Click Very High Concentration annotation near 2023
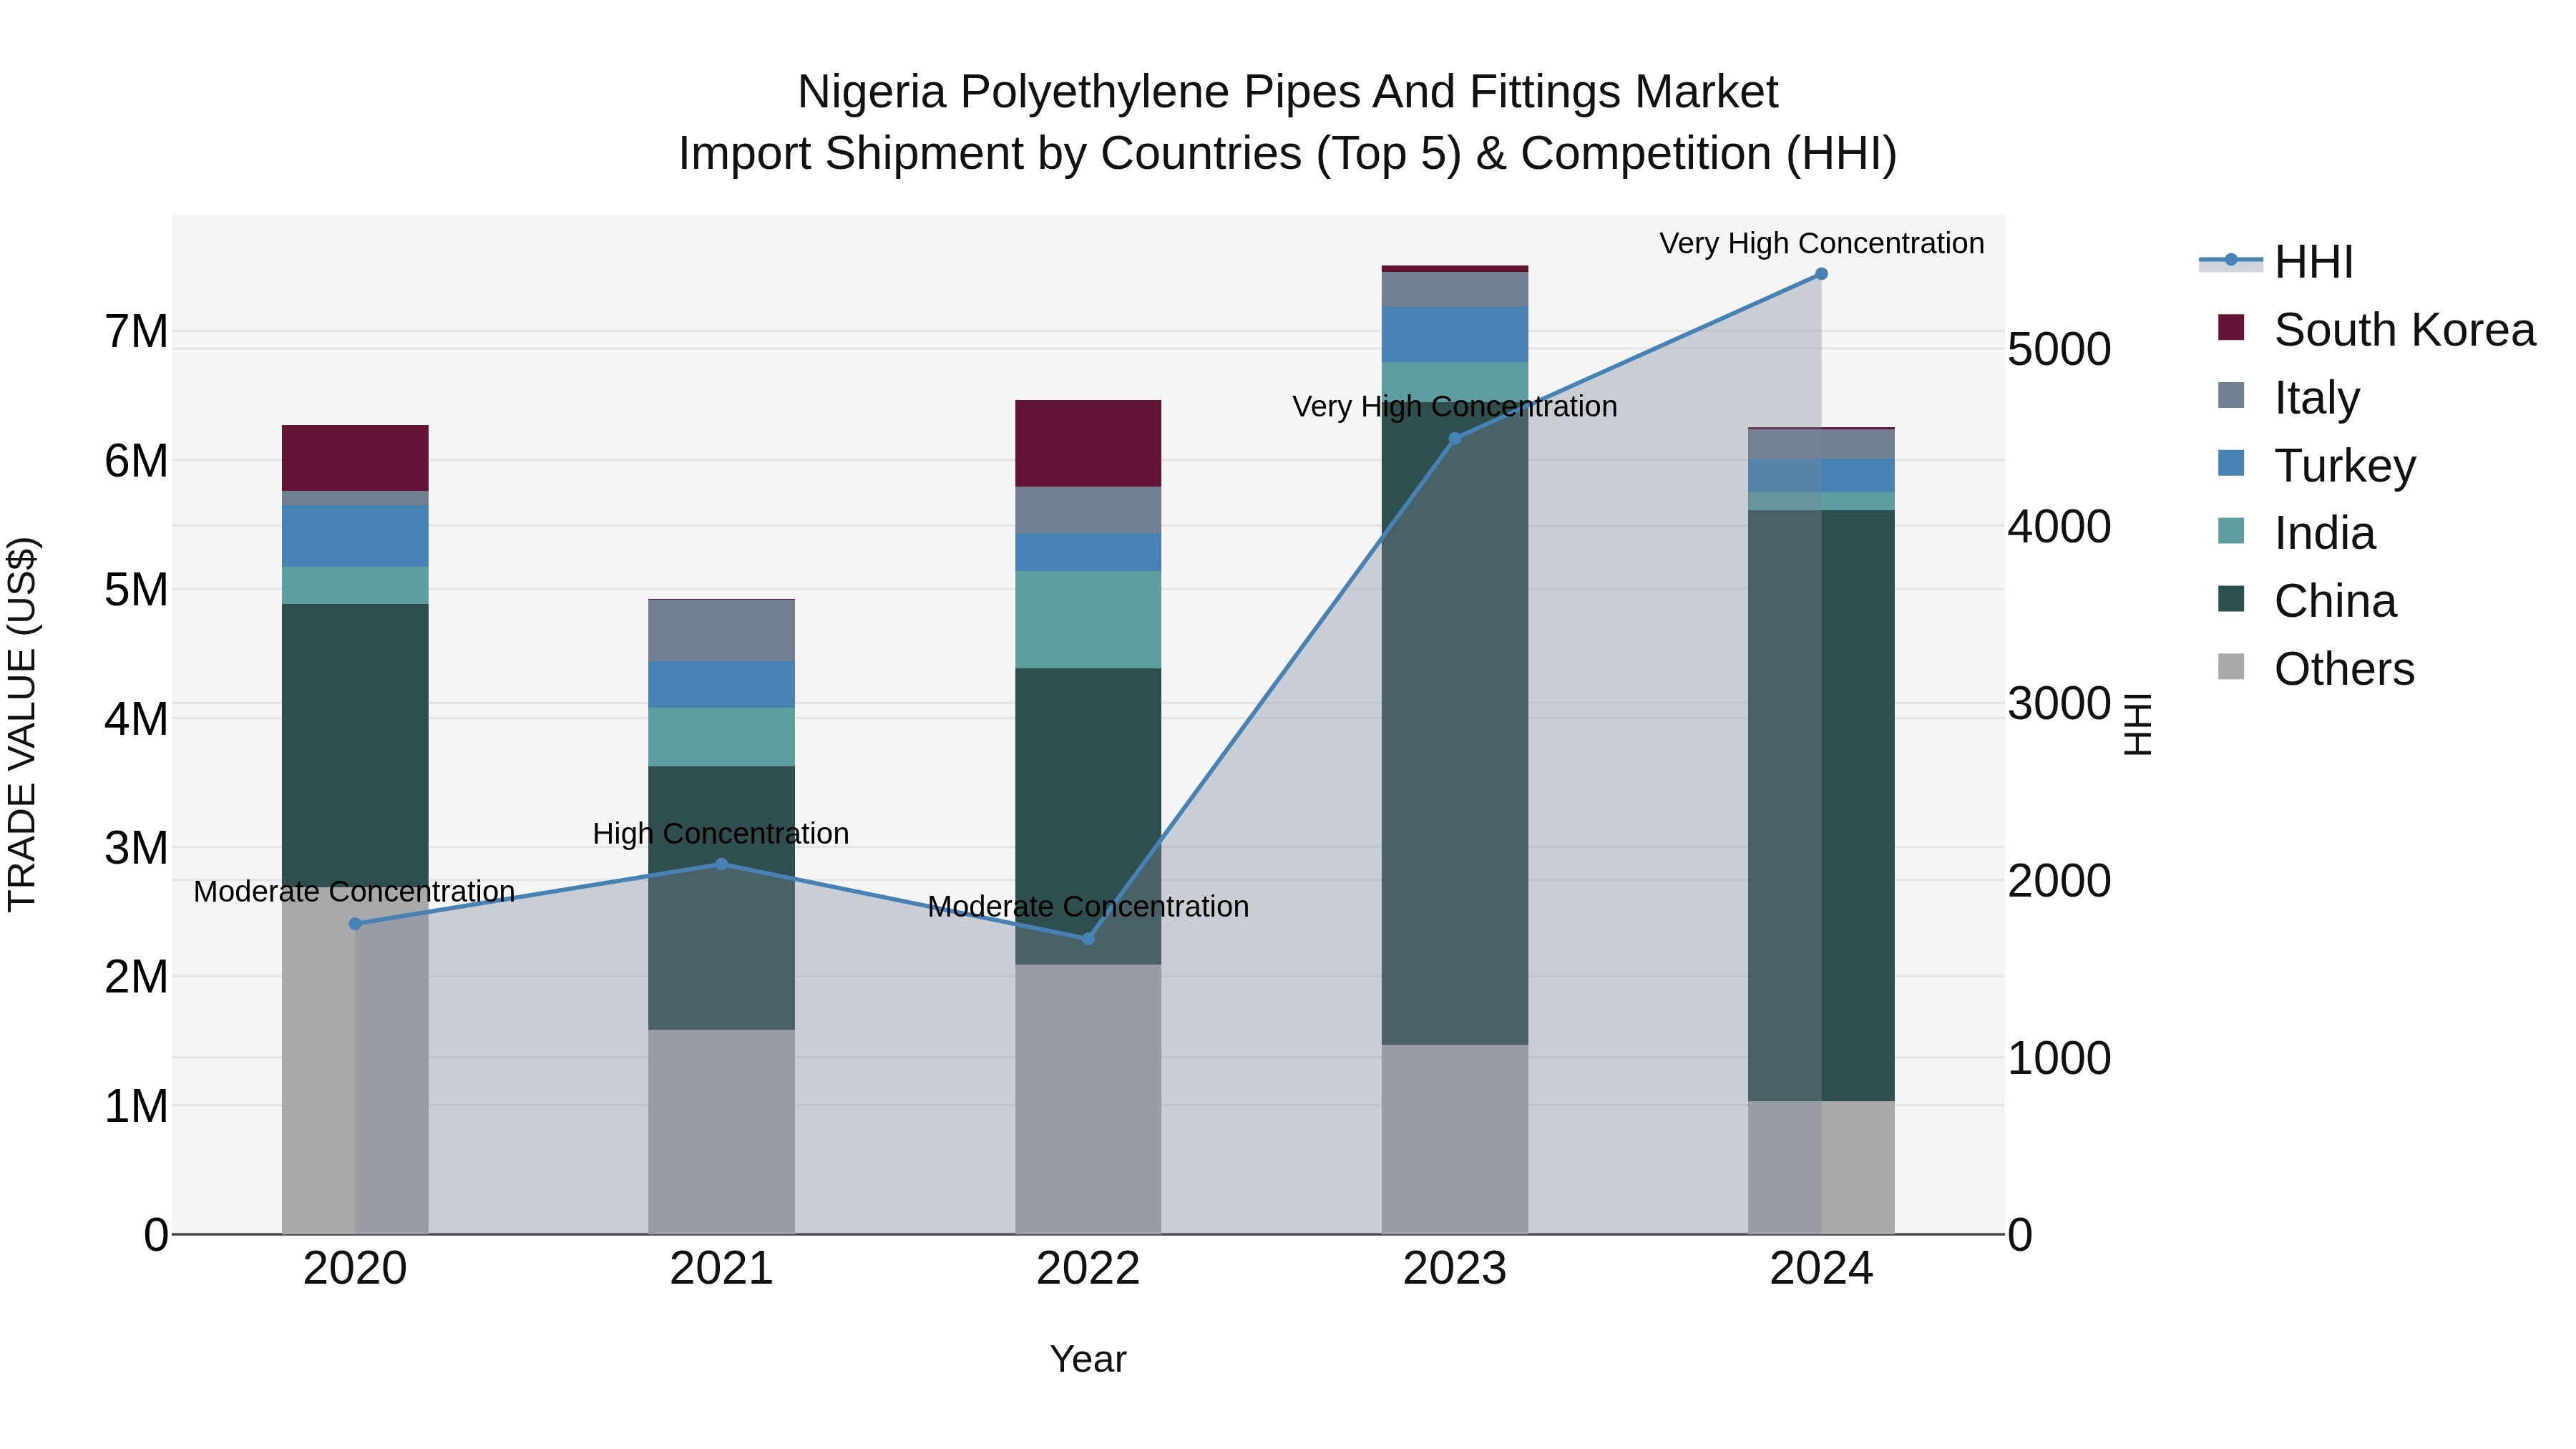Screen dimensions: 2576x1449 tap(1455, 406)
